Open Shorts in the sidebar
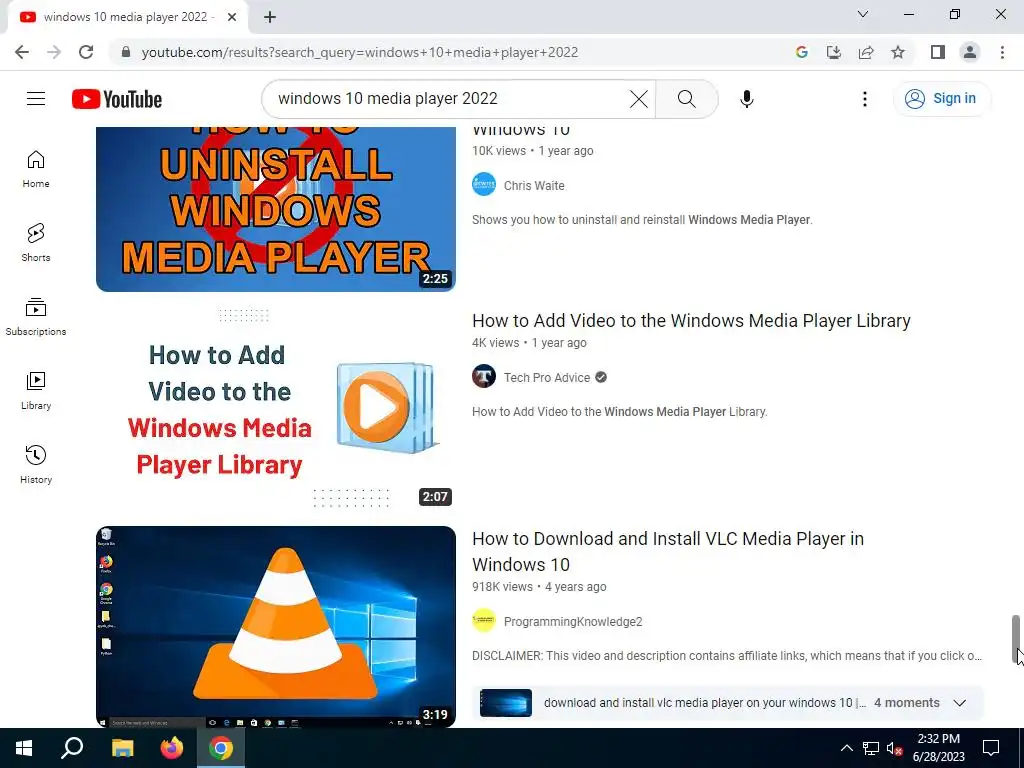This screenshot has width=1024, height=768. tap(36, 243)
